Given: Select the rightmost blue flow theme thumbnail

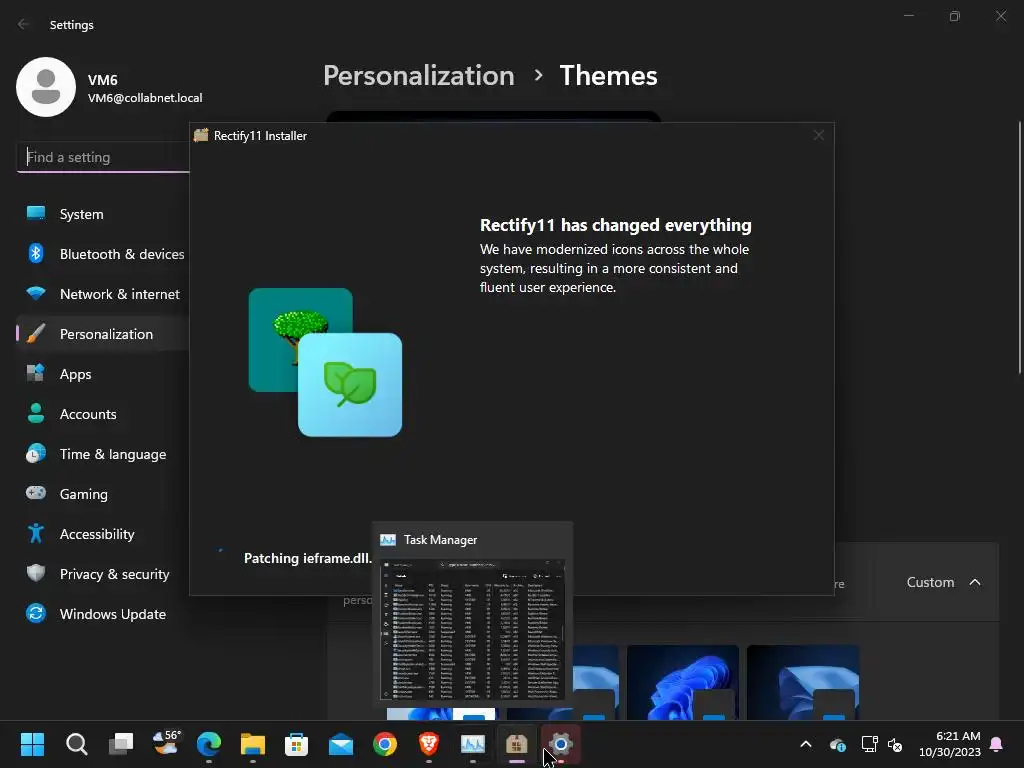Looking at the screenshot, I should (803, 682).
